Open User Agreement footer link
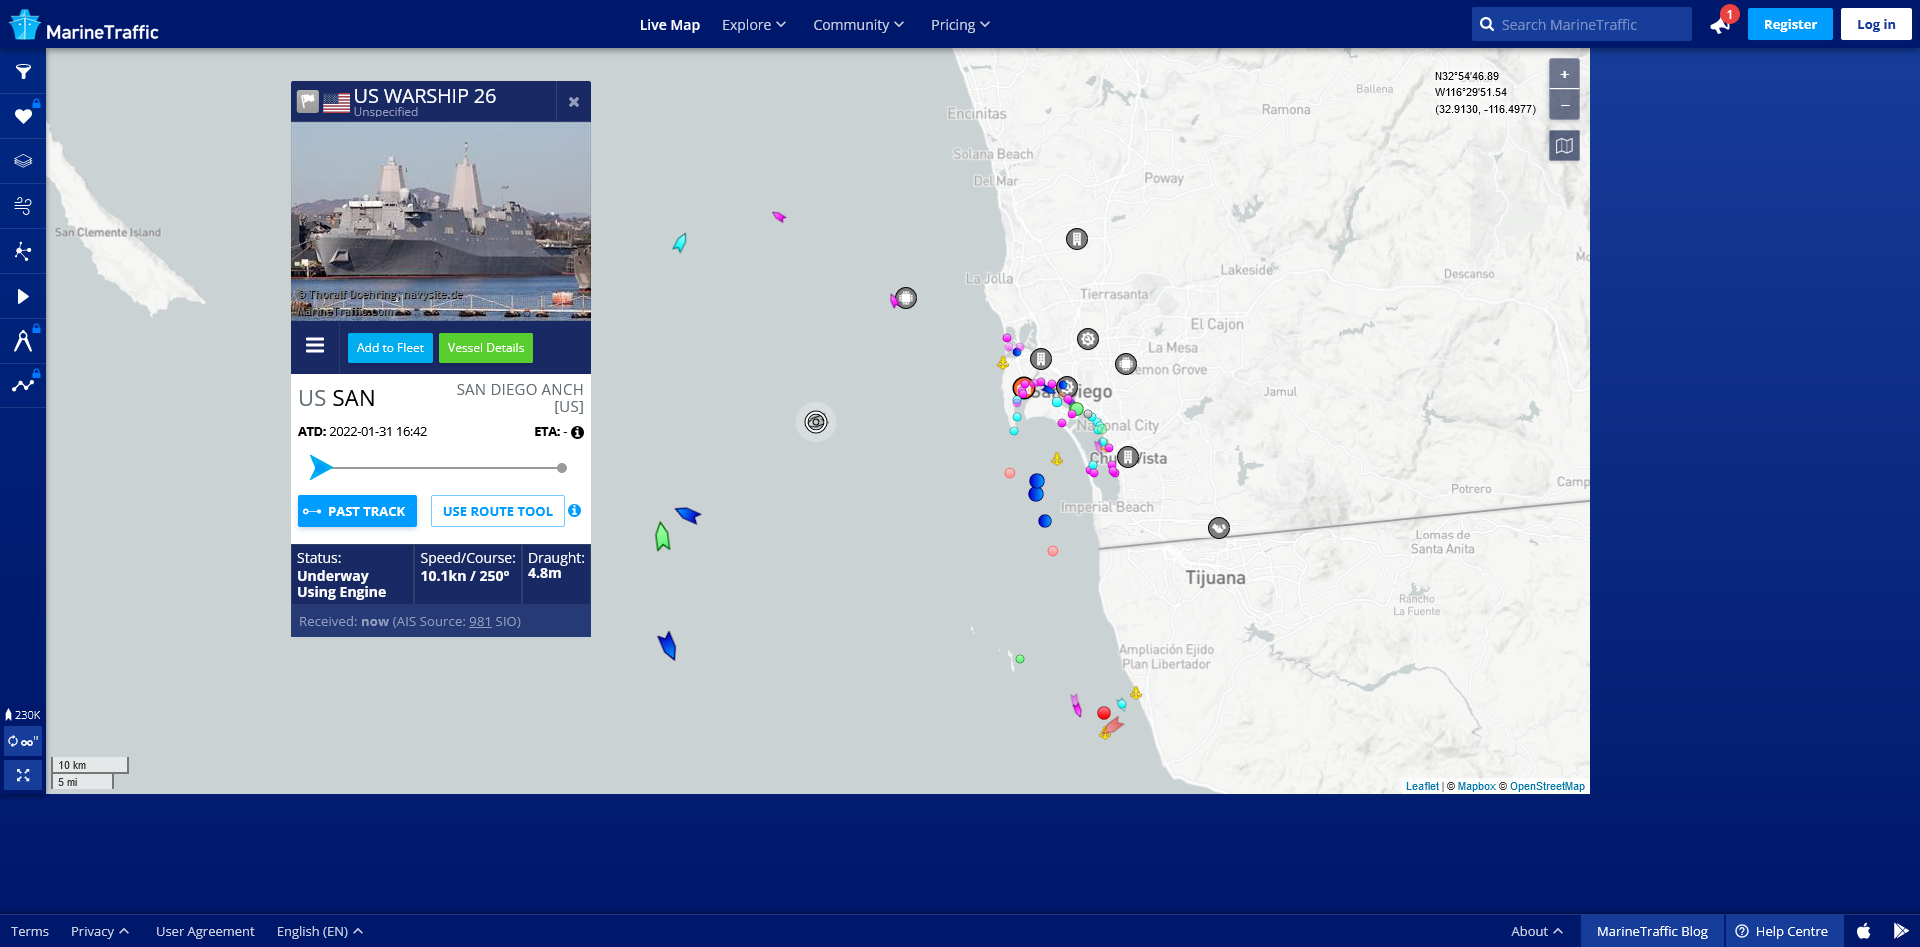Screen dimensions: 1920x947 205,931
